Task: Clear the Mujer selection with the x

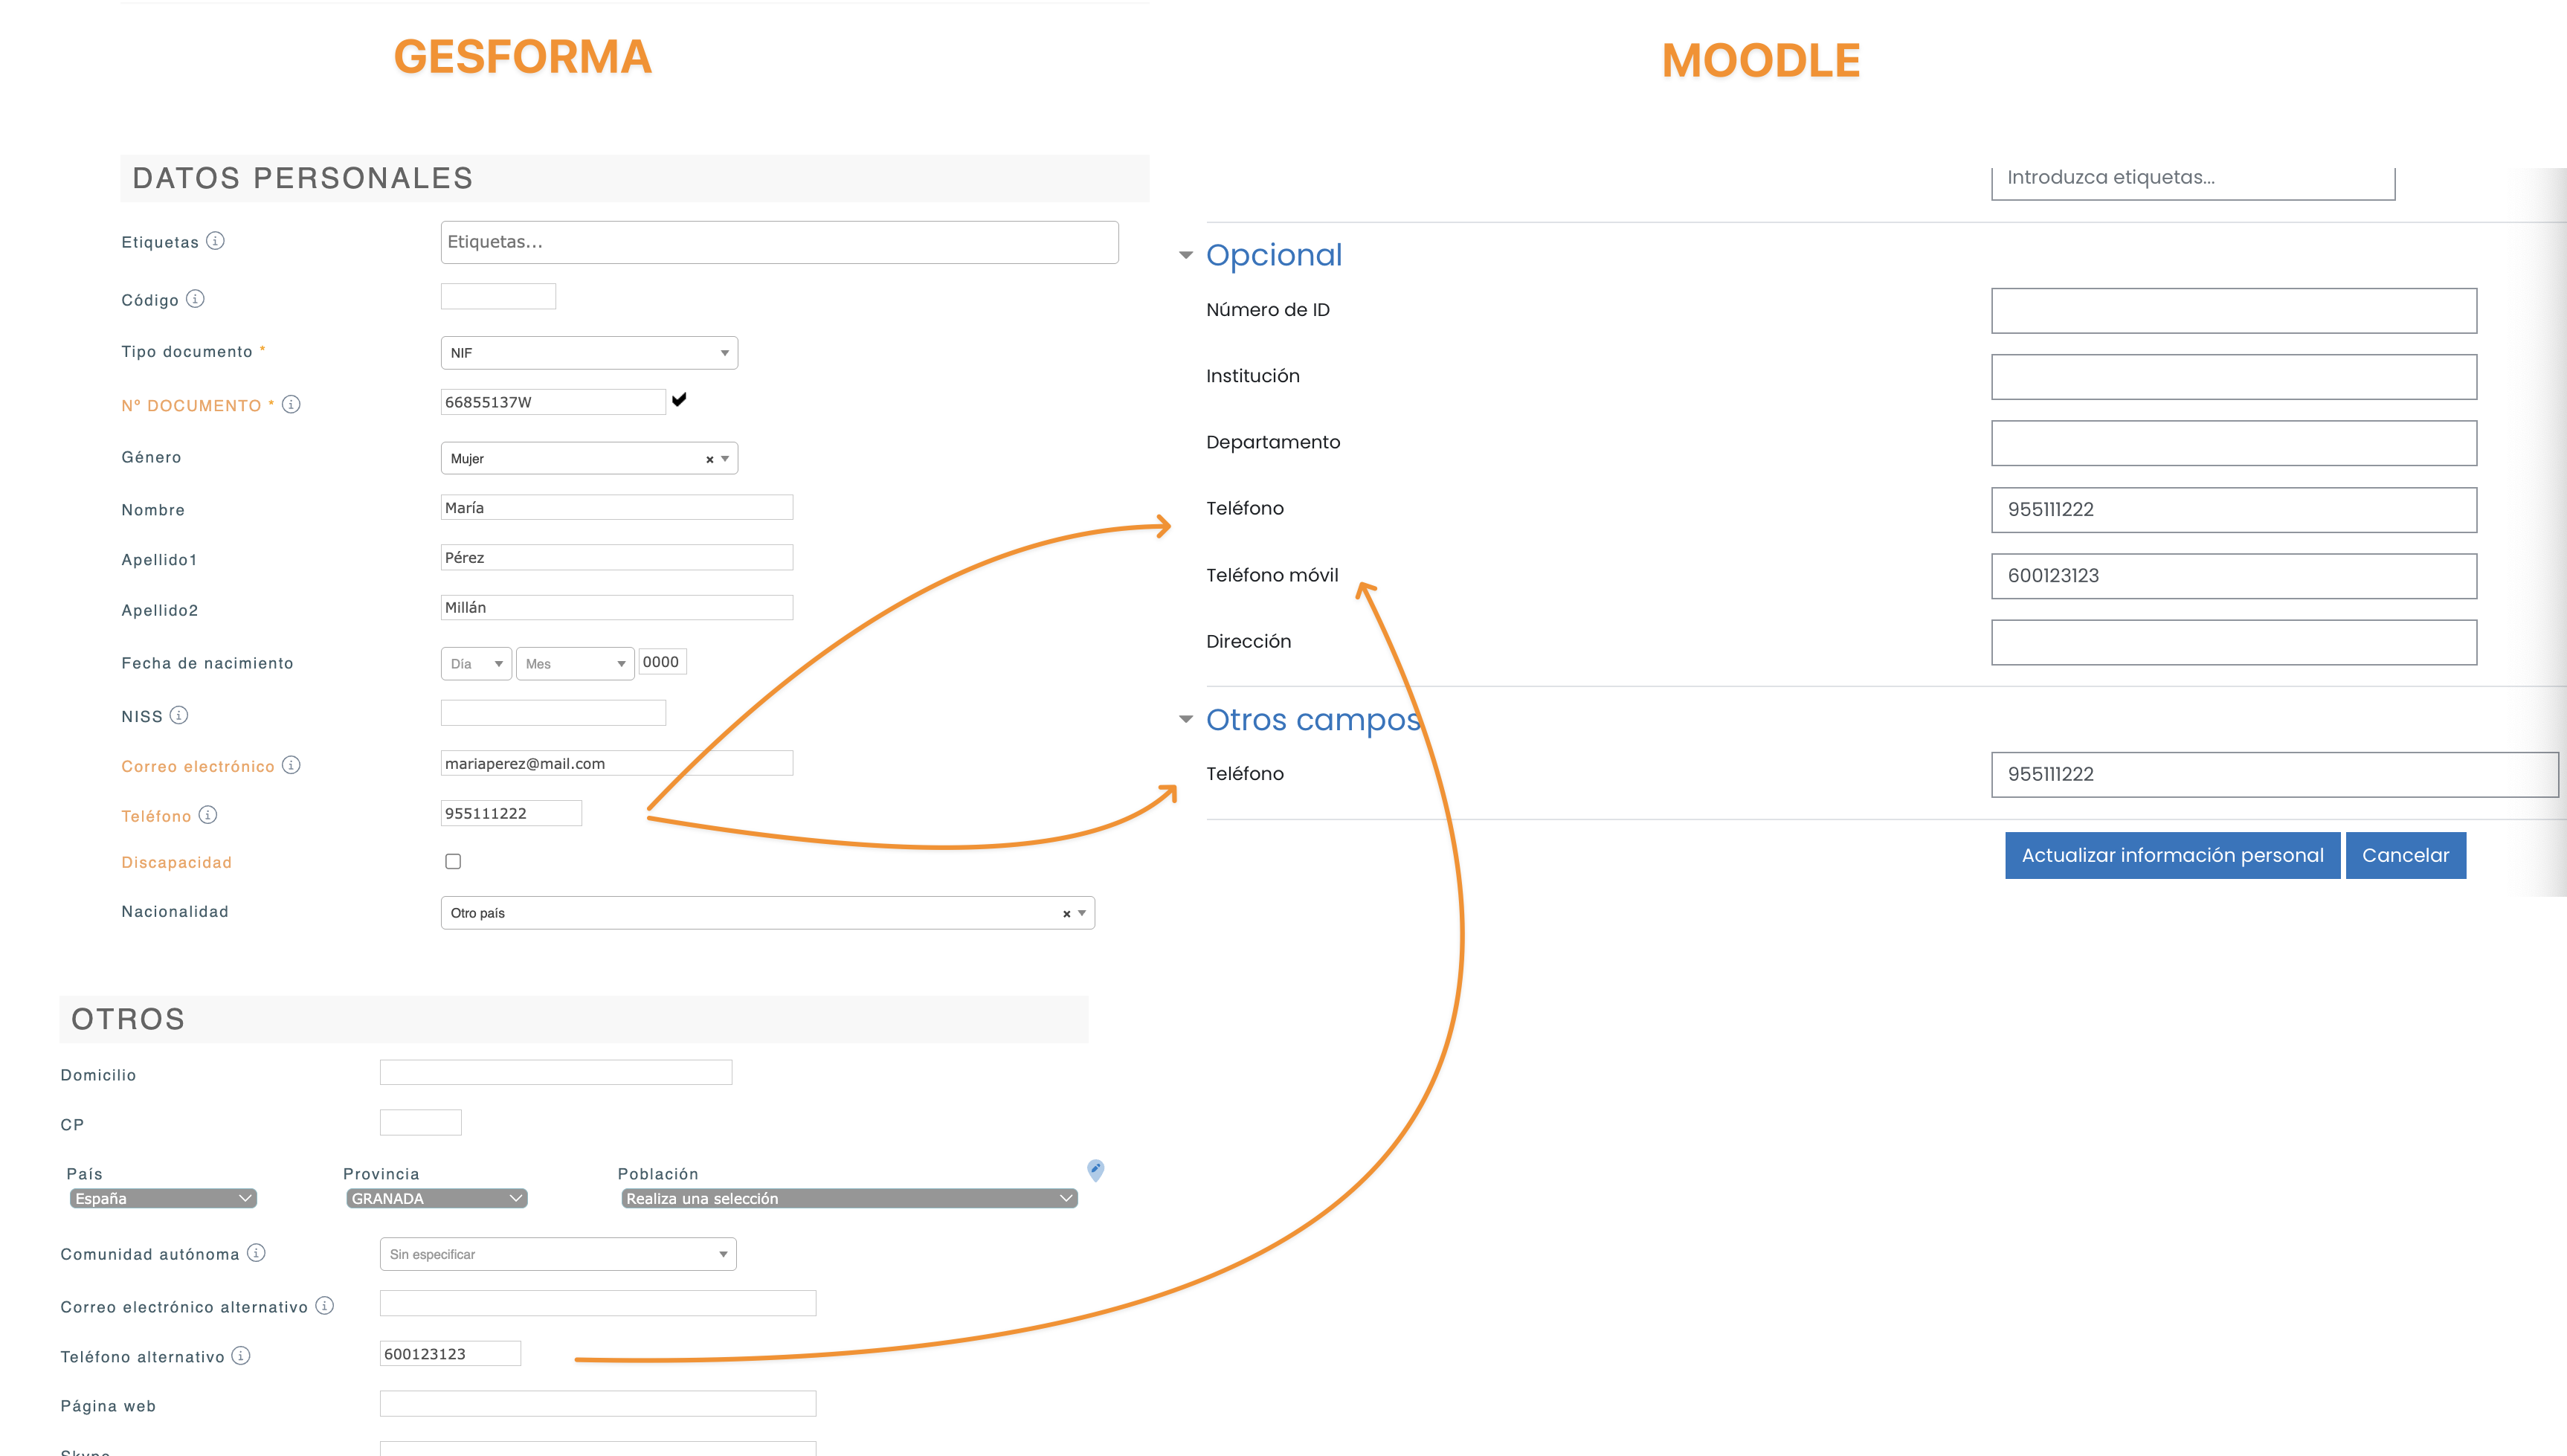Action: [x=710, y=459]
